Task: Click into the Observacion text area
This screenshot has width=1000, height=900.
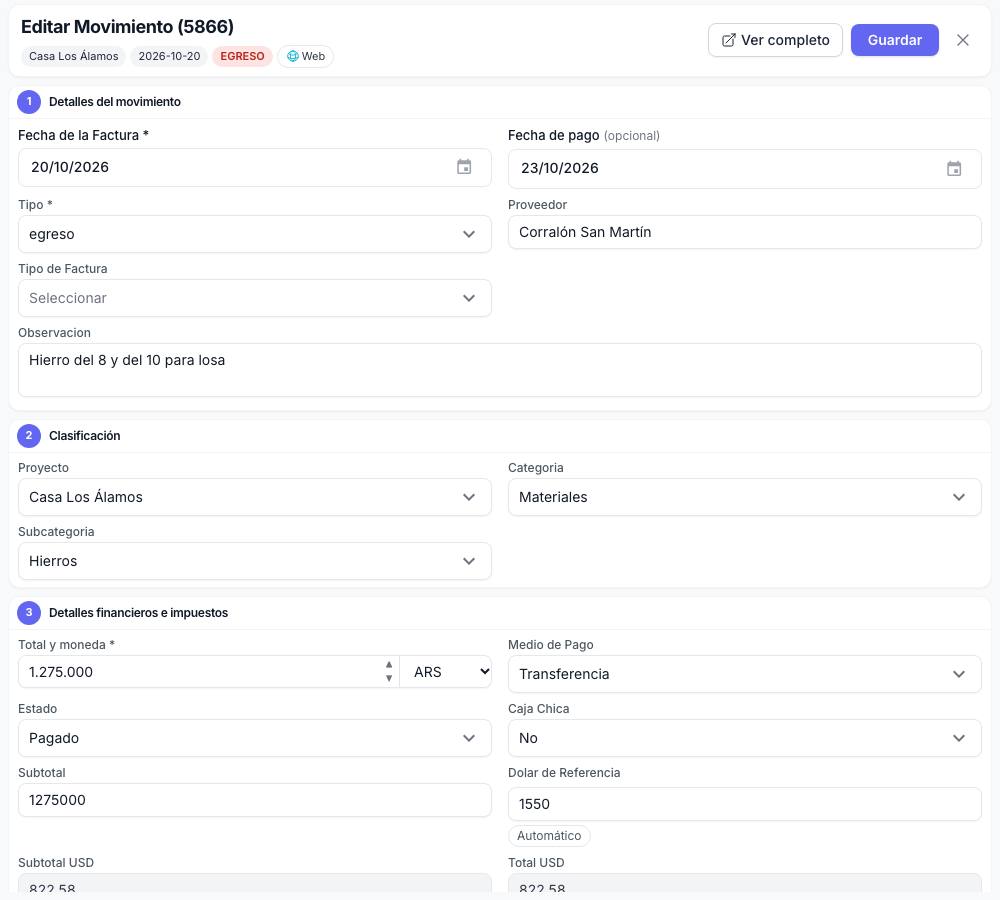Action: (x=499, y=370)
